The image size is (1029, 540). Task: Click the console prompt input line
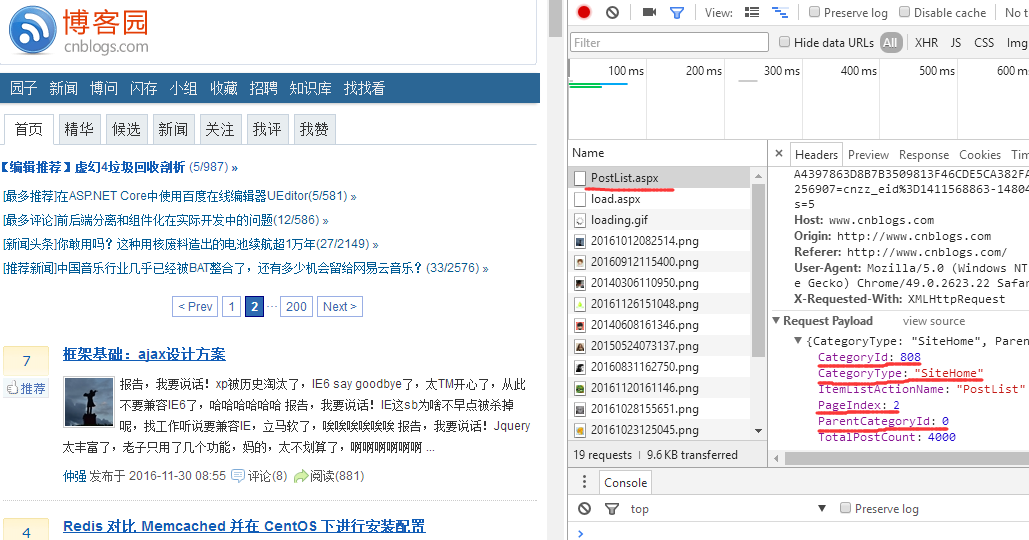click(x=804, y=533)
